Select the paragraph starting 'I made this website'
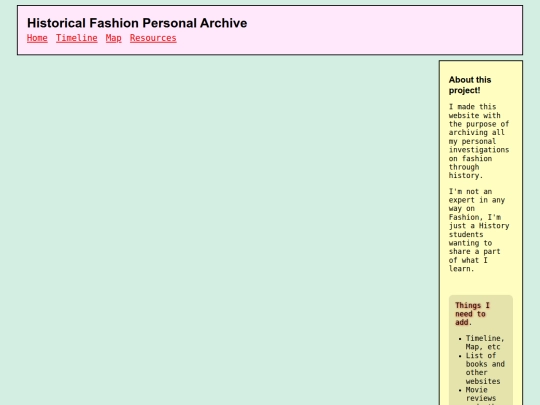The width and height of the screenshot is (540, 405). pos(479,141)
